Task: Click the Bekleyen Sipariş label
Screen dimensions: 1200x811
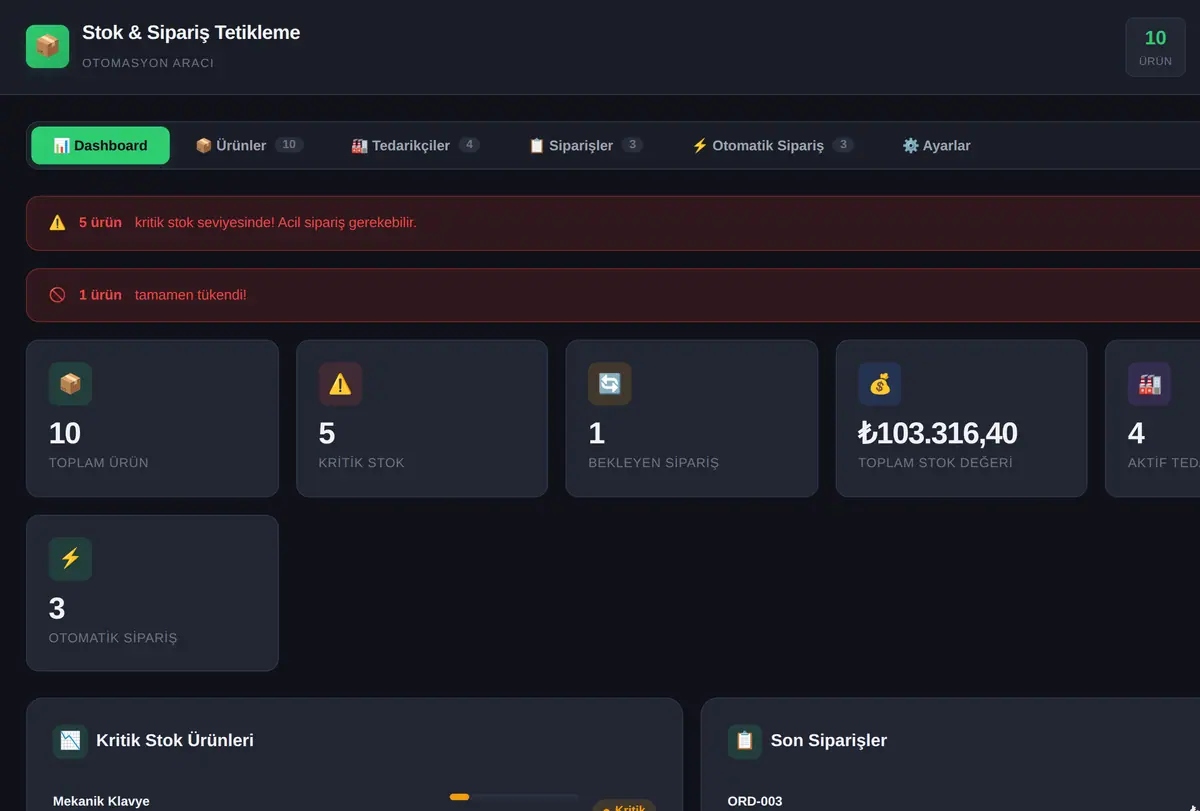Action: pos(654,463)
